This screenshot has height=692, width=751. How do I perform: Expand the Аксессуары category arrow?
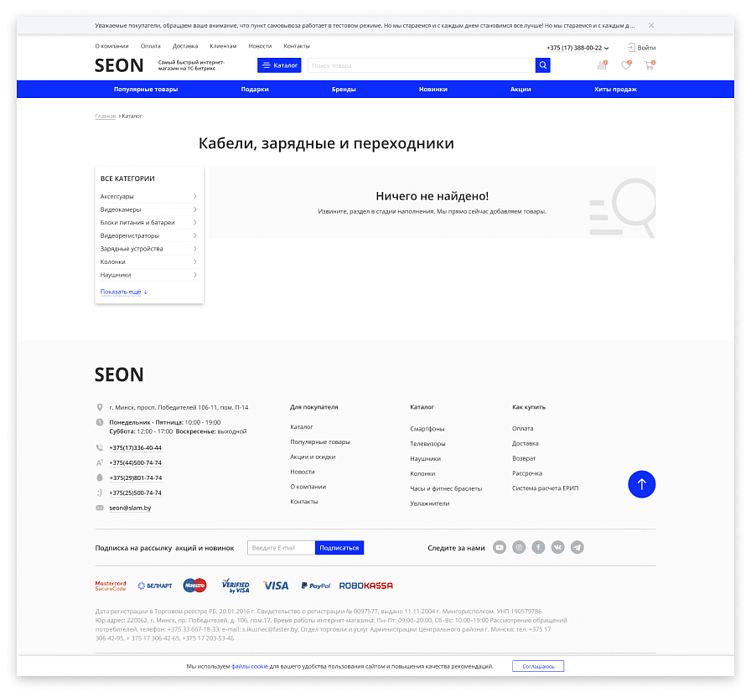pos(195,196)
